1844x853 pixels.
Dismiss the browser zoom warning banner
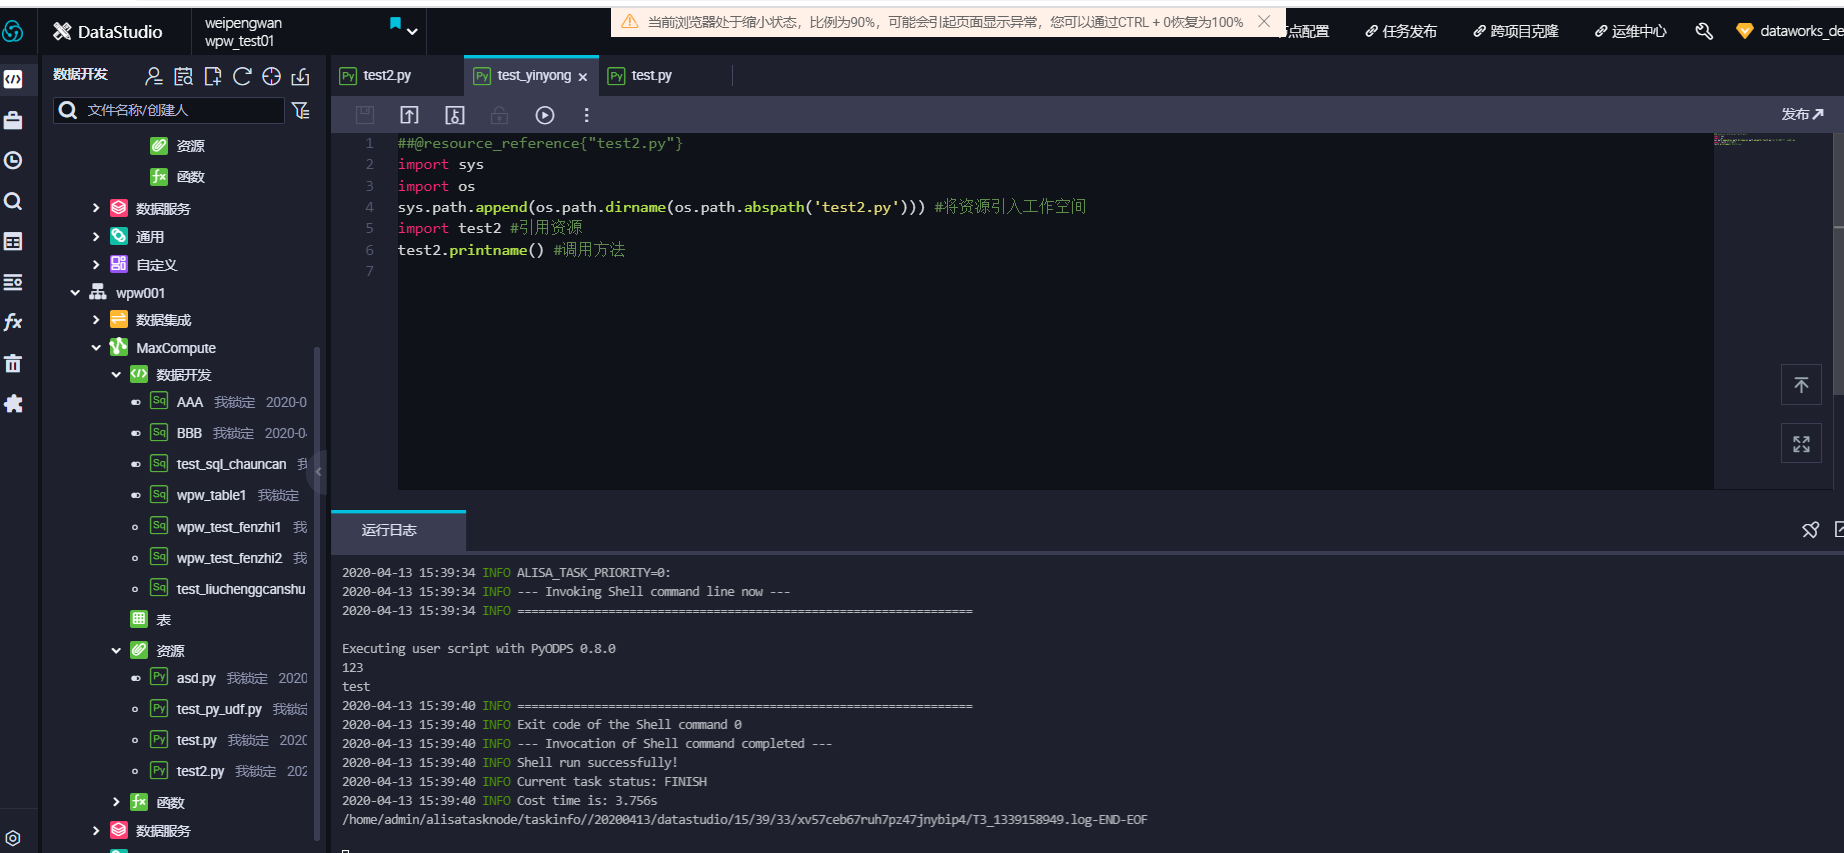(x=1264, y=21)
